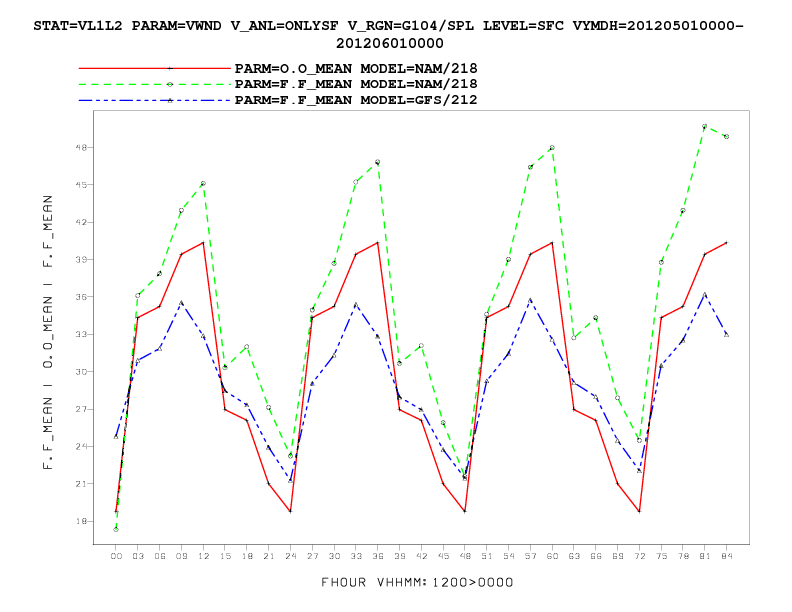Click the y-axis tick label 45
792x612 pixels.
(x=81, y=185)
